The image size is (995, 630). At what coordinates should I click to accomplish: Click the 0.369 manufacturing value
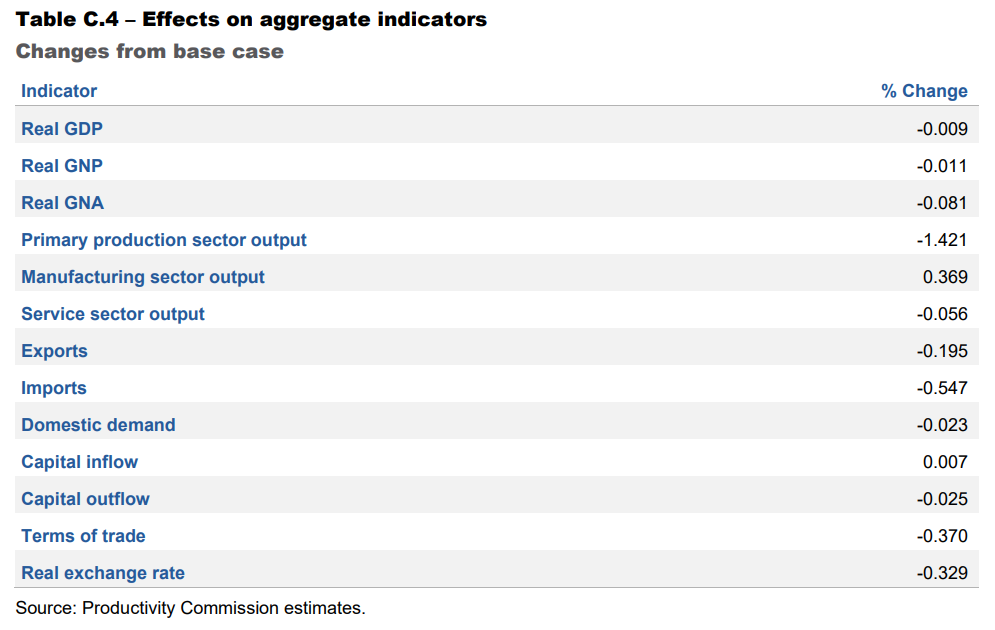[945, 277]
